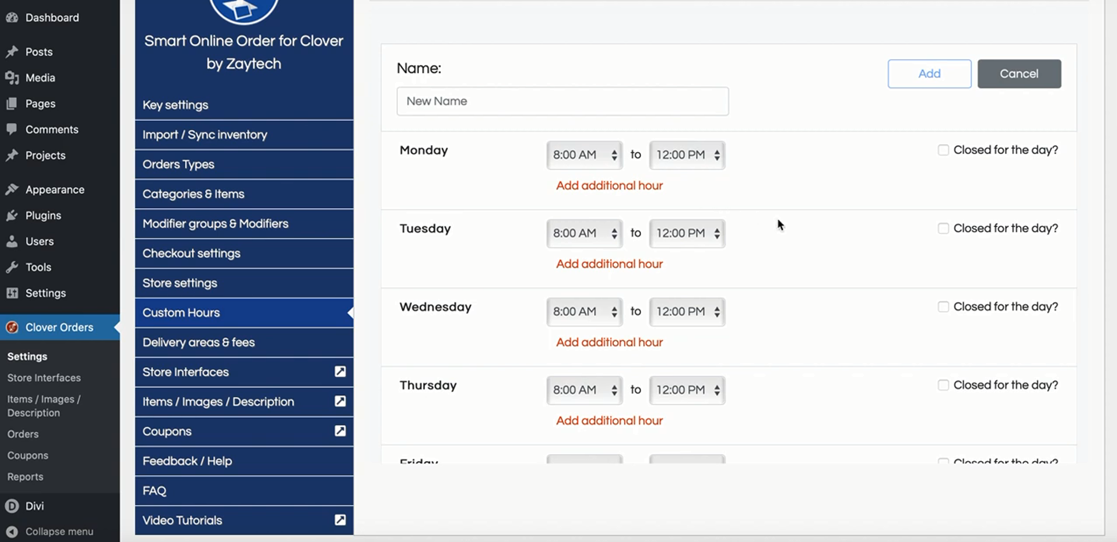Click the Cancel button
Image resolution: width=1117 pixels, height=542 pixels.
click(x=1019, y=74)
